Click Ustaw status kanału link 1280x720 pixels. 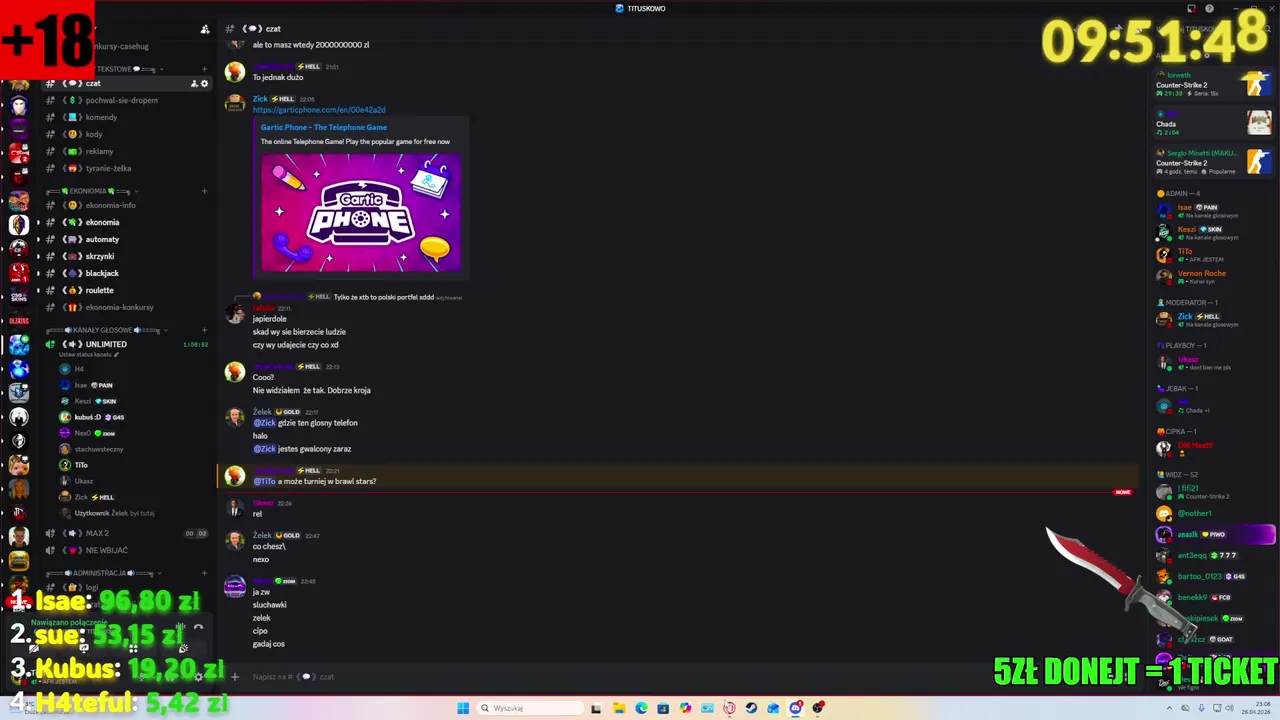tap(89, 355)
